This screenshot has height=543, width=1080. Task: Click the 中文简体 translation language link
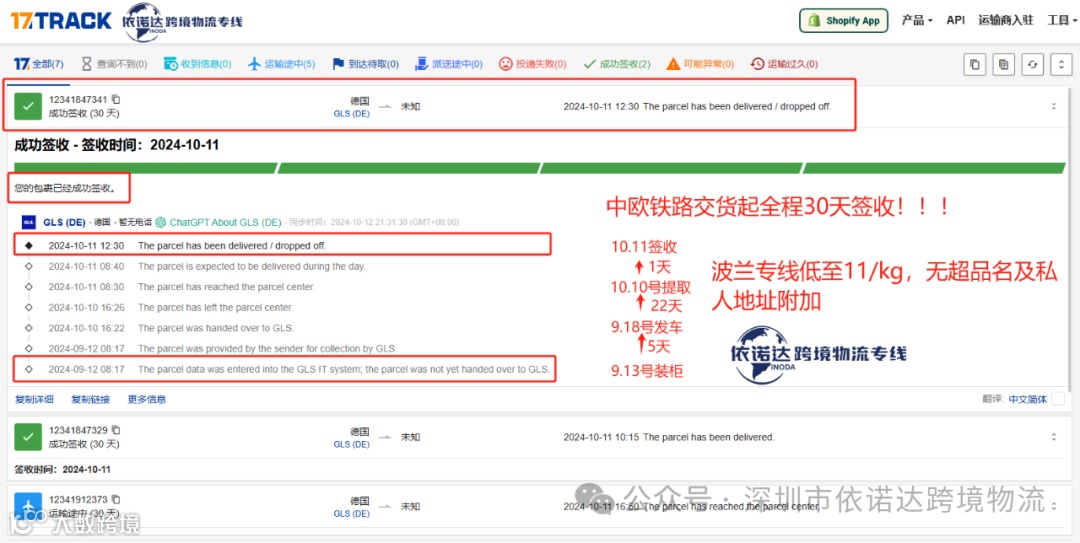pyautogui.click(x=1028, y=399)
